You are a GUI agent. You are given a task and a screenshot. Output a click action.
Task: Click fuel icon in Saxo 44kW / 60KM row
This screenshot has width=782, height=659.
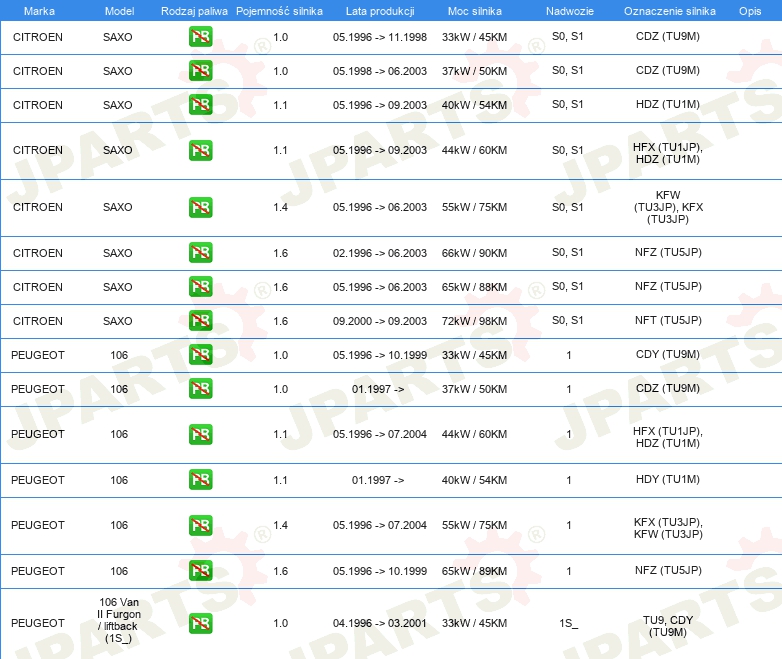point(200,151)
